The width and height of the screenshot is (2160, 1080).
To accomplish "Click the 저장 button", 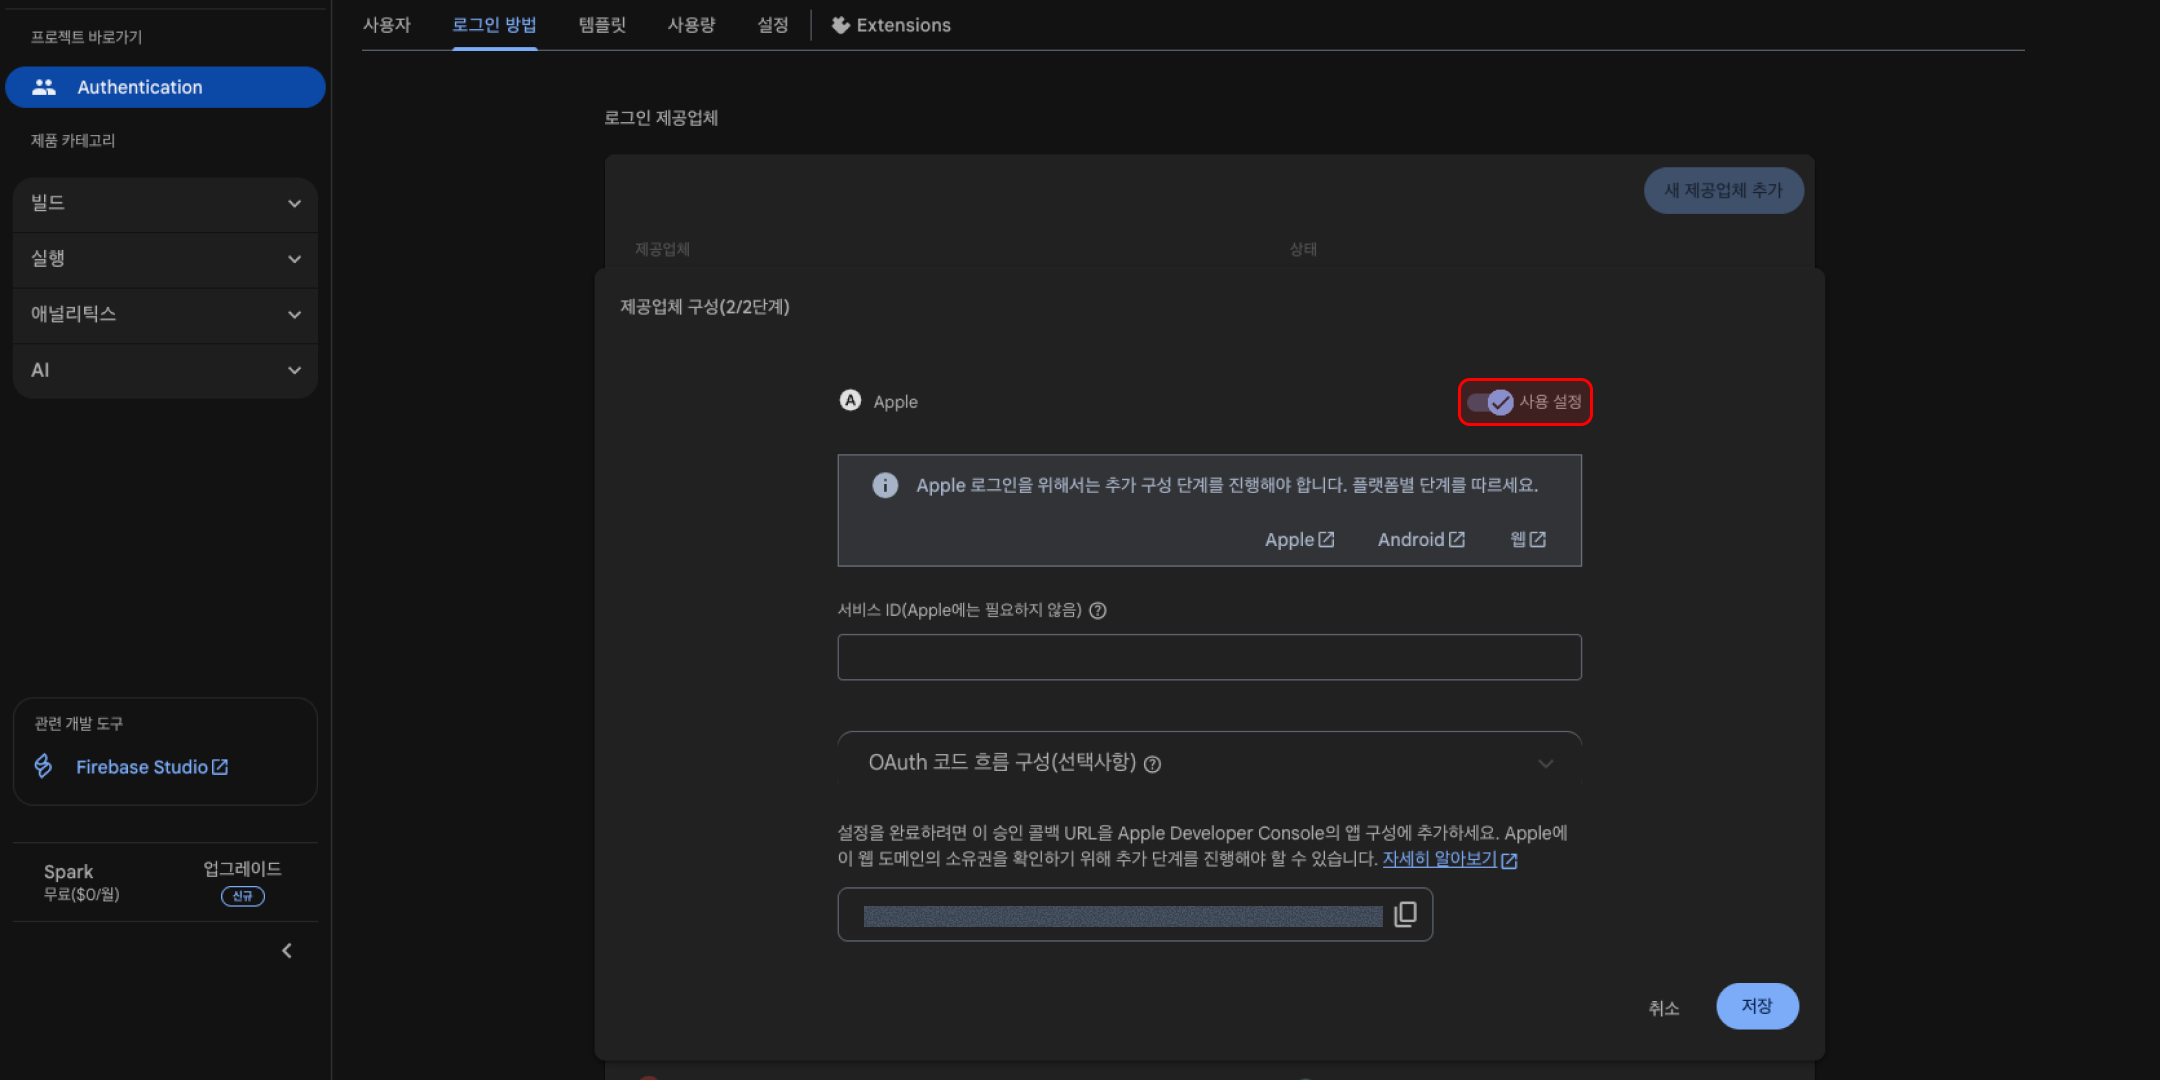I will coord(1757,1006).
